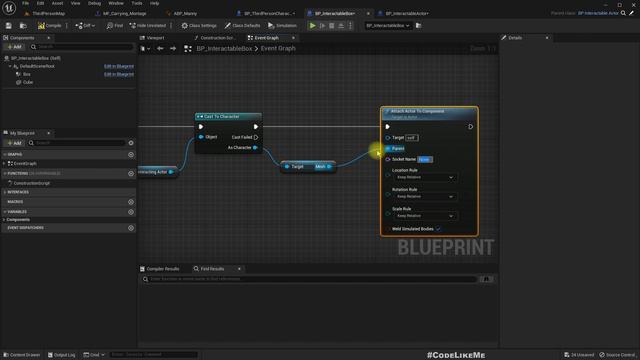Image resolution: width=640 pixels, height=360 pixels.
Task: Click the icon right of debug object dropdown
Action: (418, 25)
